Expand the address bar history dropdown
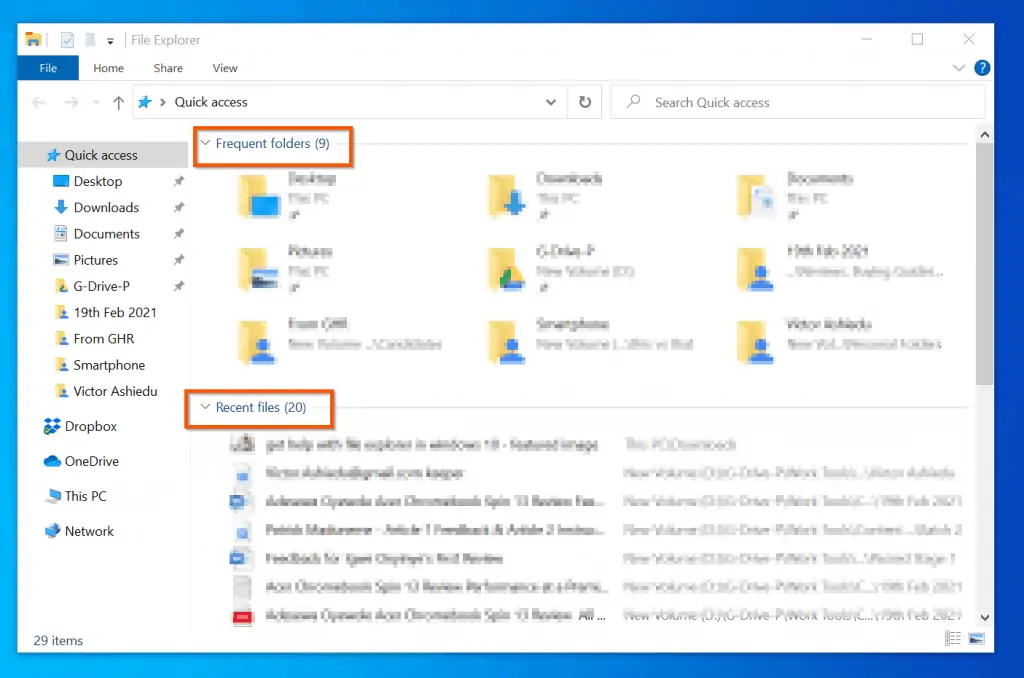 point(551,102)
